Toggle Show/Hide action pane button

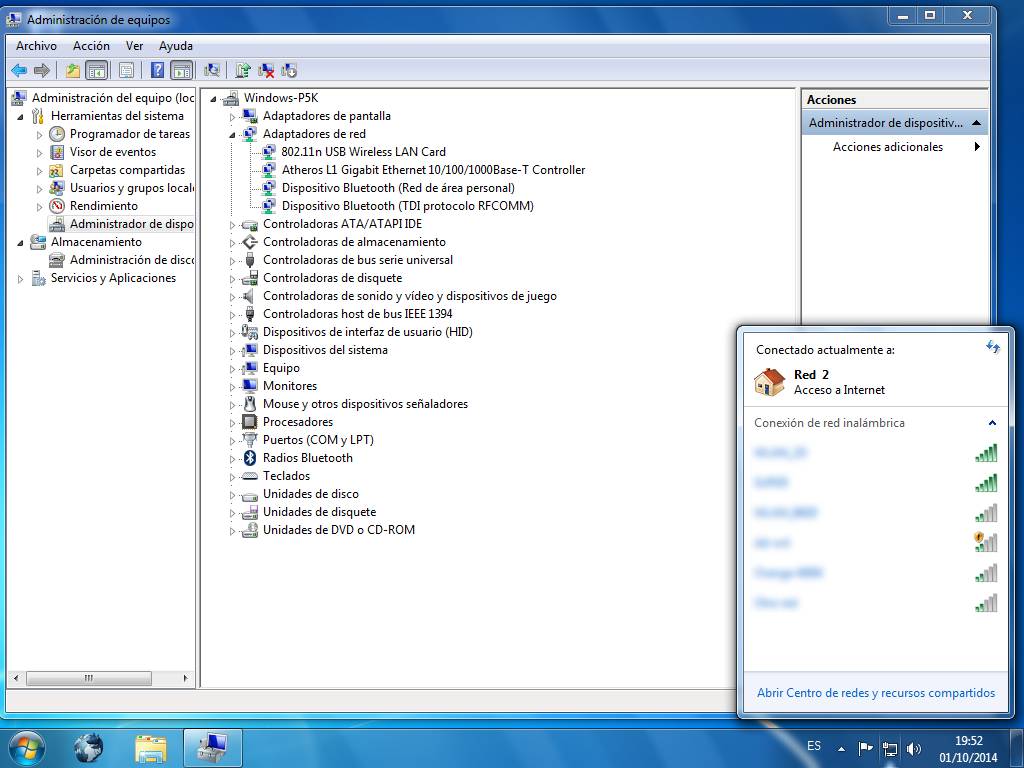tap(181, 70)
